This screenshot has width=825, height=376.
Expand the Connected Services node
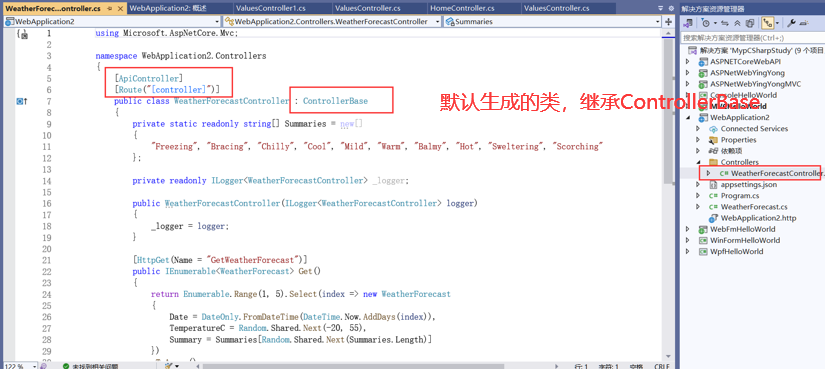pos(698,129)
